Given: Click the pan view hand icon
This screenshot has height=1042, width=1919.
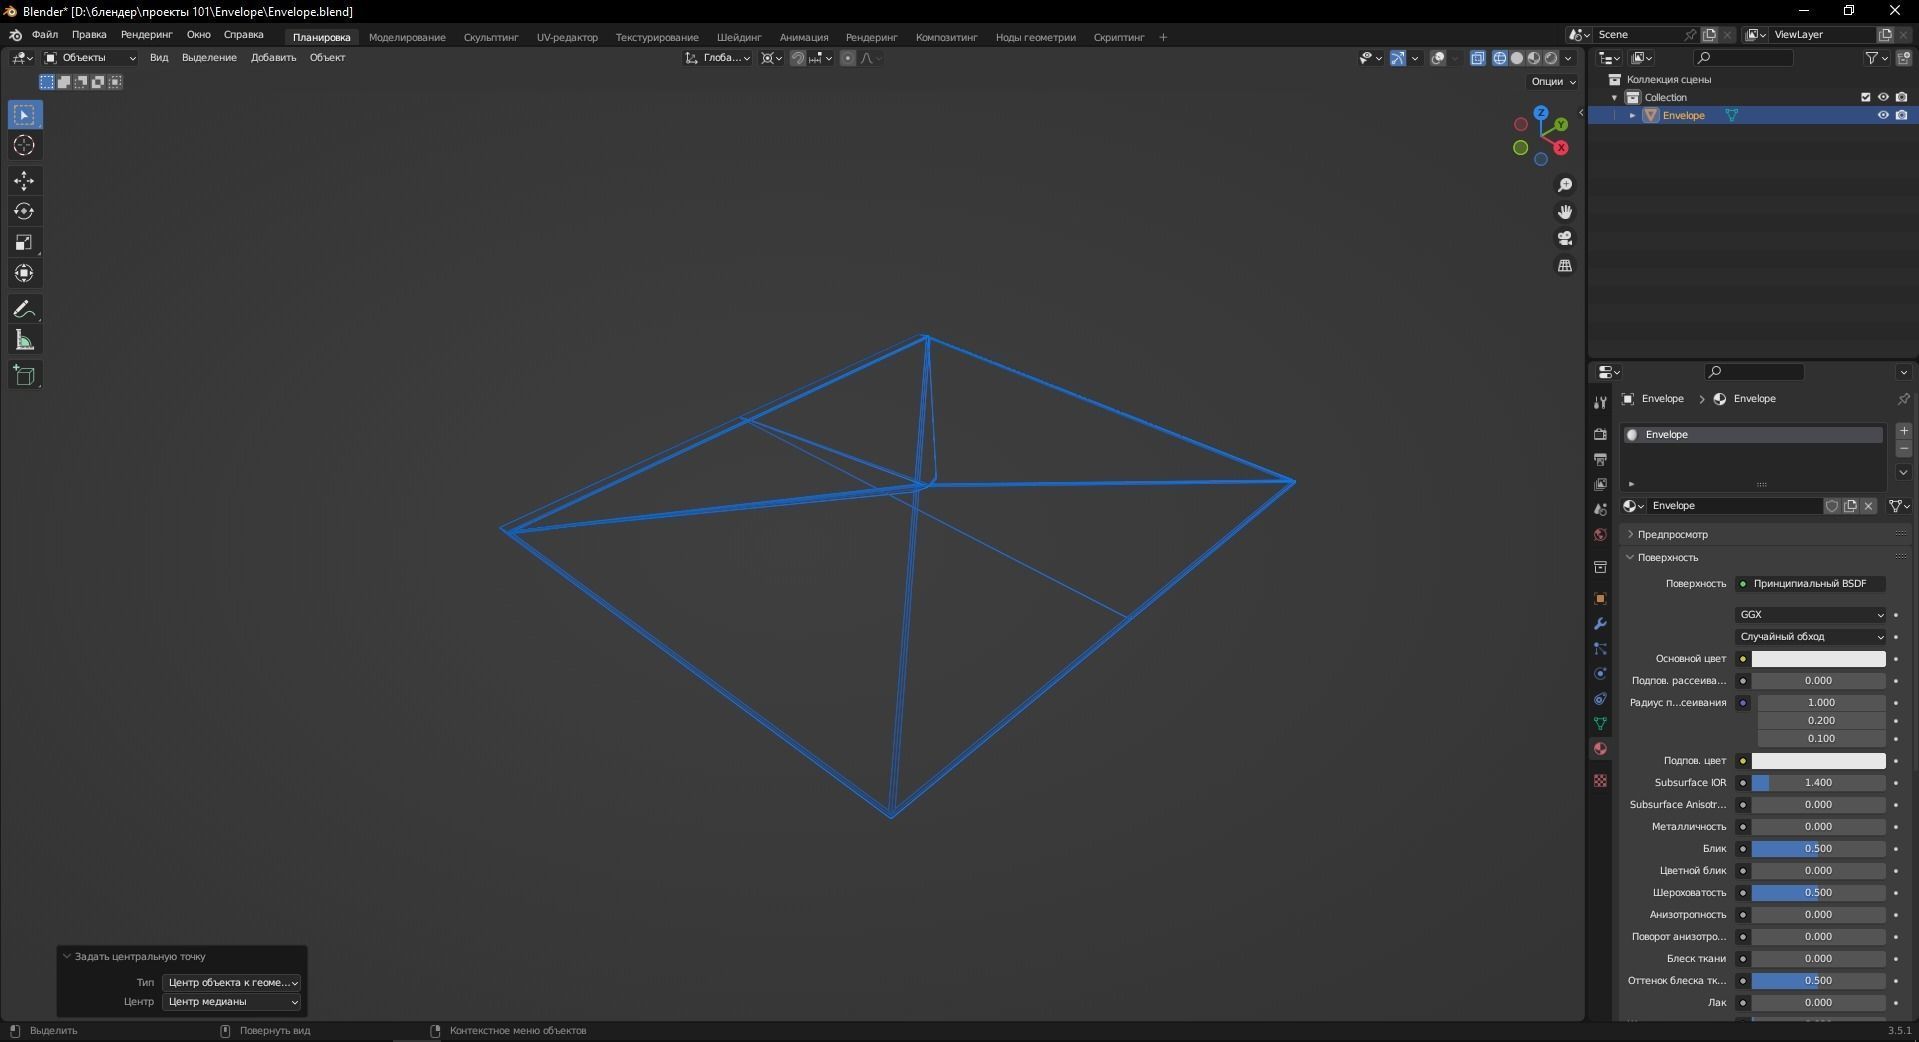Looking at the screenshot, I should pyautogui.click(x=1565, y=212).
